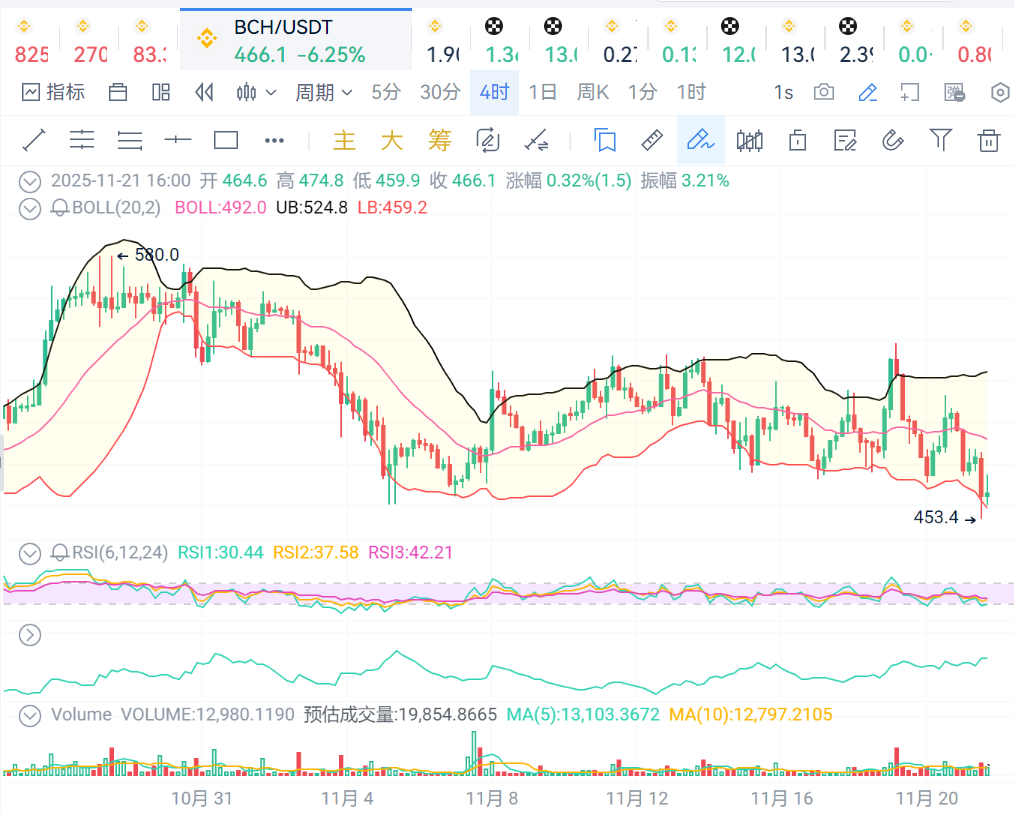The height and width of the screenshot is (813, 1014).
Task: Click the trash icon to delete drawings
Action: click(988, 140)
